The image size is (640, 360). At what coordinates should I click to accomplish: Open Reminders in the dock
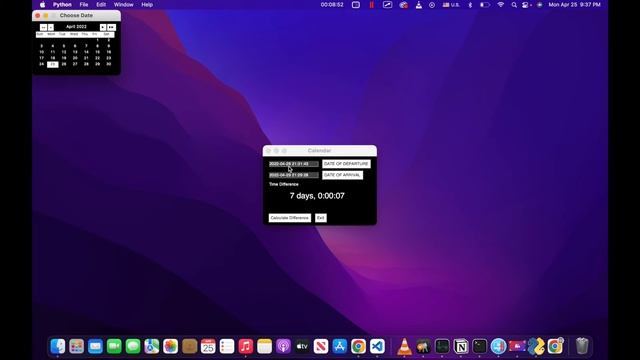coord(227,346)
